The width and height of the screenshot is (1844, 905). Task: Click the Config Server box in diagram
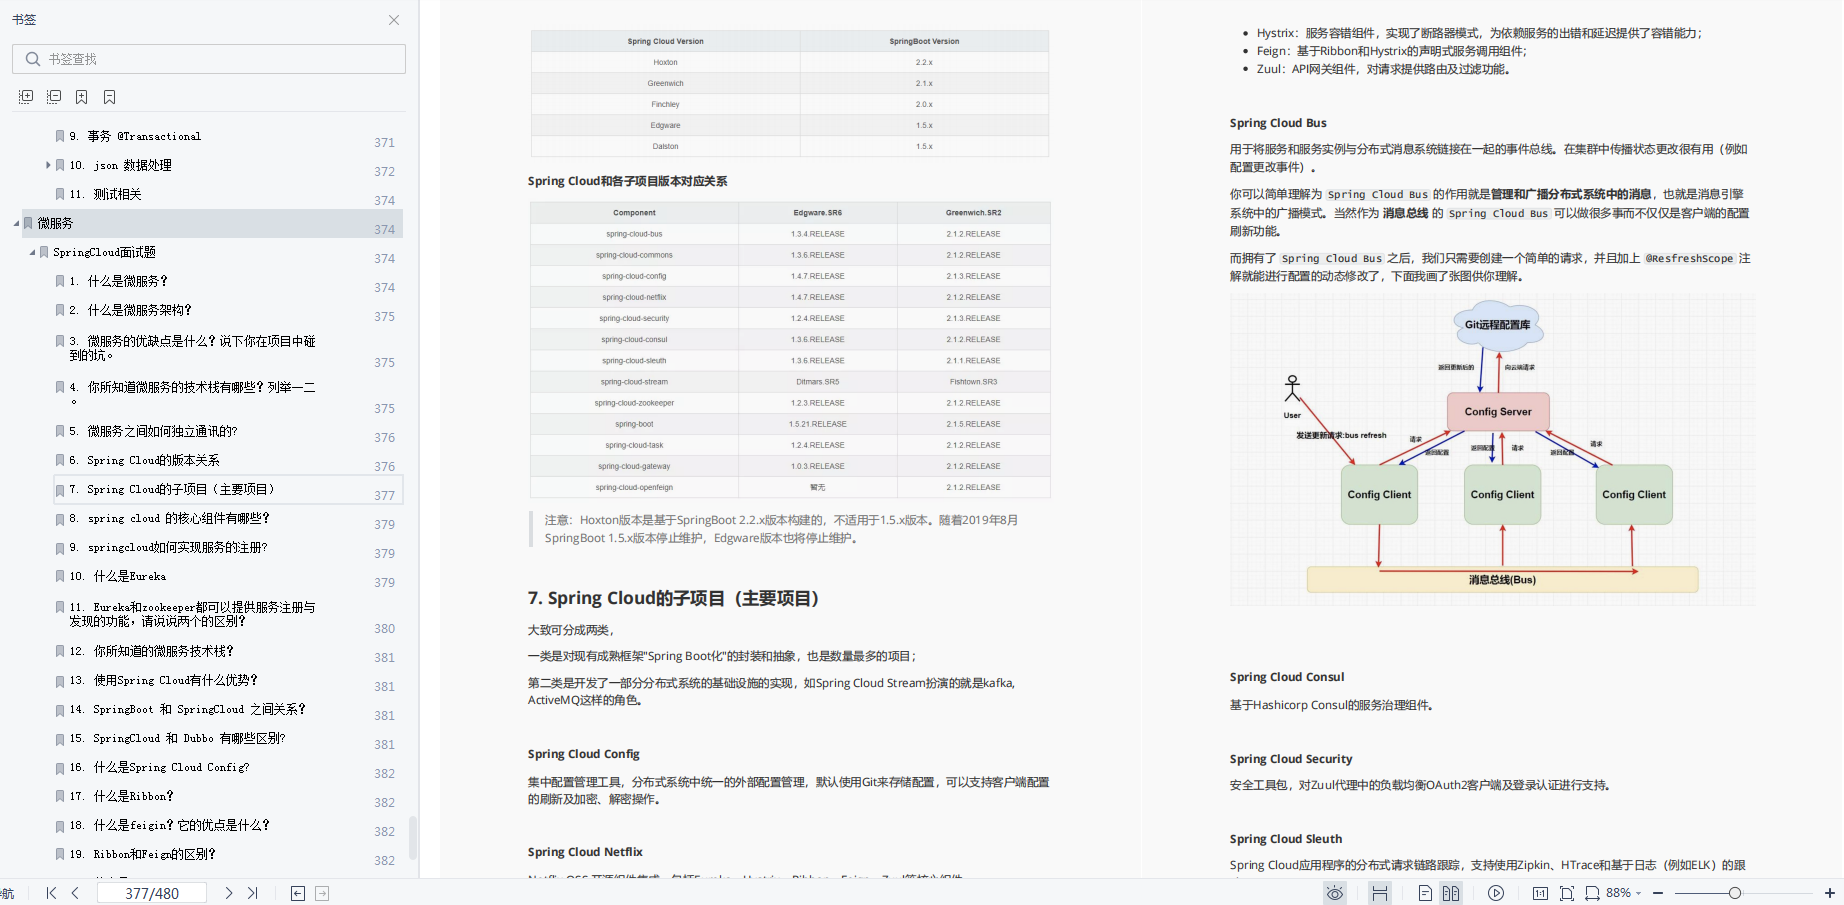coord(1498,412)
